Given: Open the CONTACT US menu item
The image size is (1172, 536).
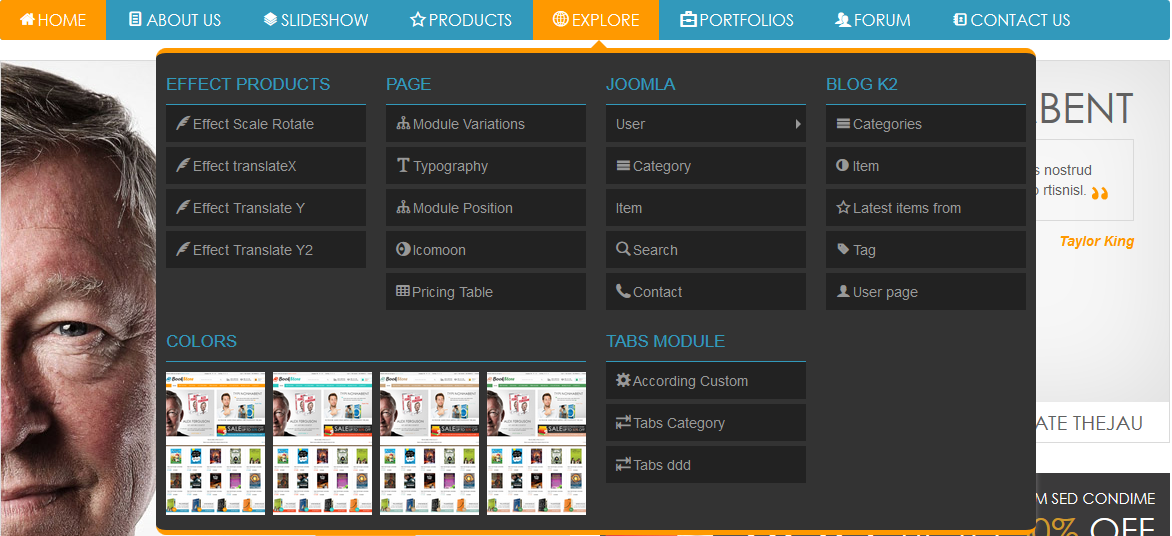Looking at the screenshot, I should click(x=1012, y=19).
